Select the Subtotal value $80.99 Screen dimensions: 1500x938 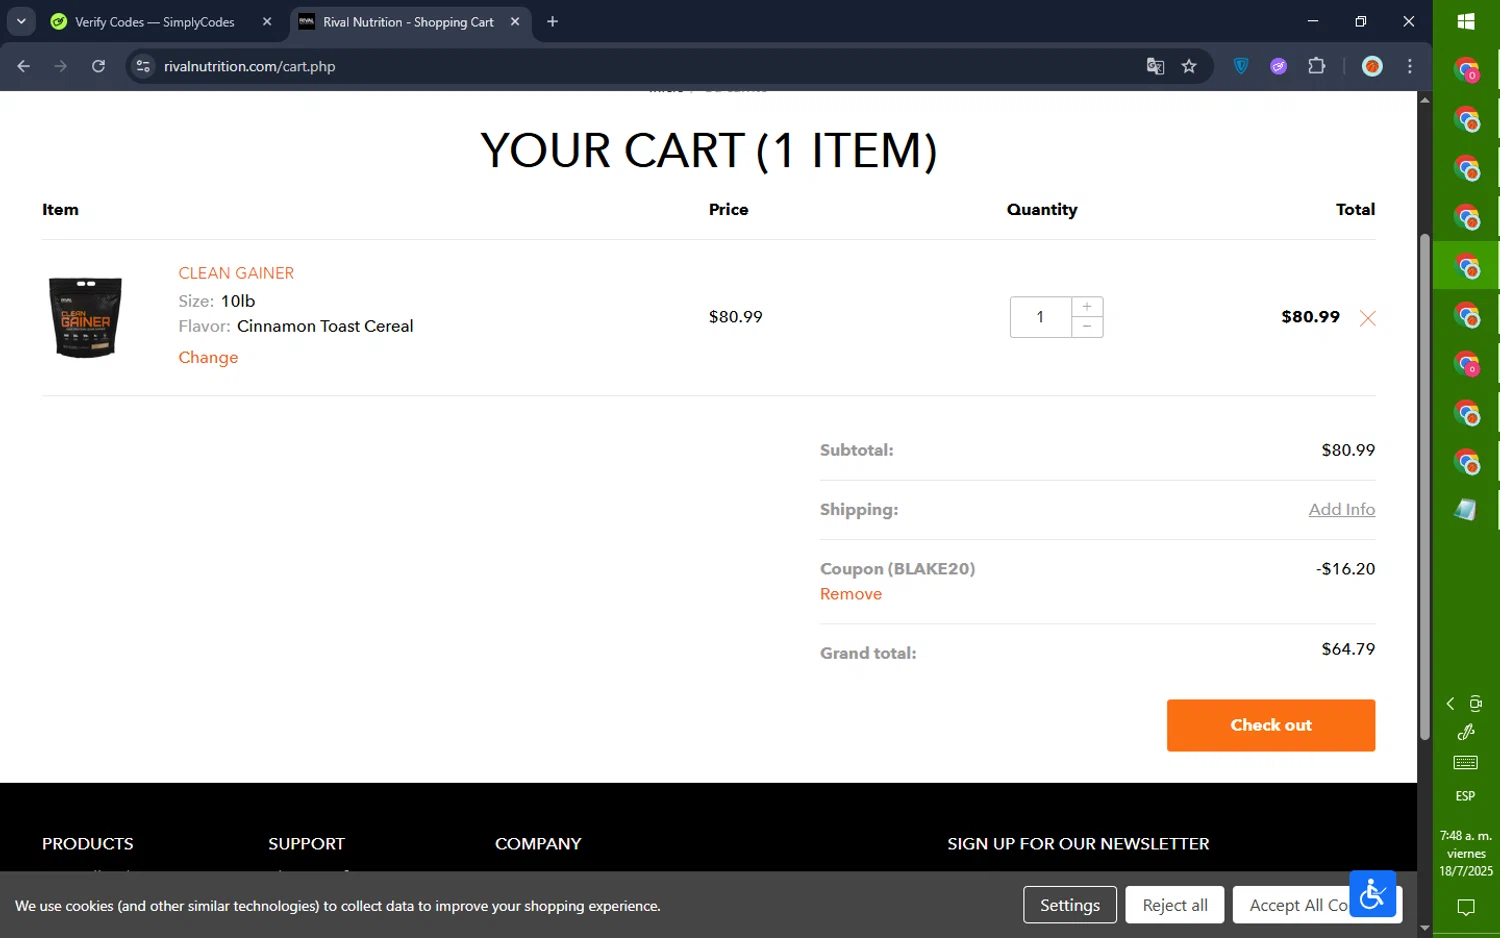pos(1348,450)
